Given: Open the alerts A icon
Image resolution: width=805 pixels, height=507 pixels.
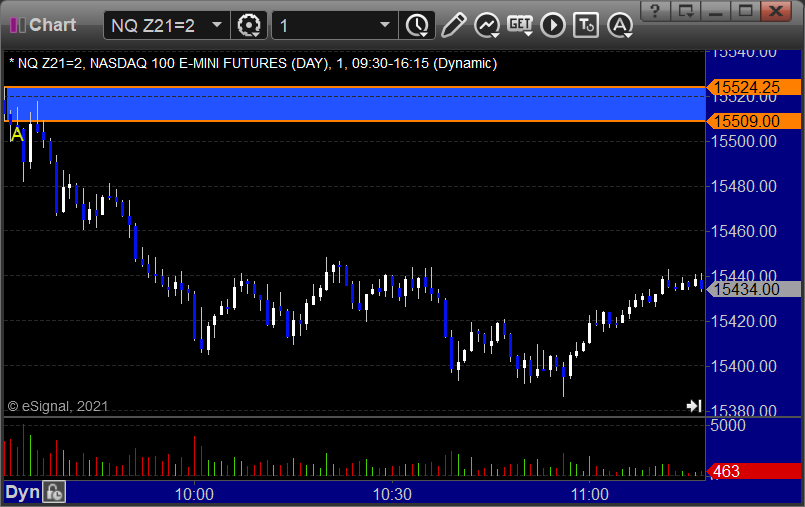Looking at the screenshot, I should 620,25.
